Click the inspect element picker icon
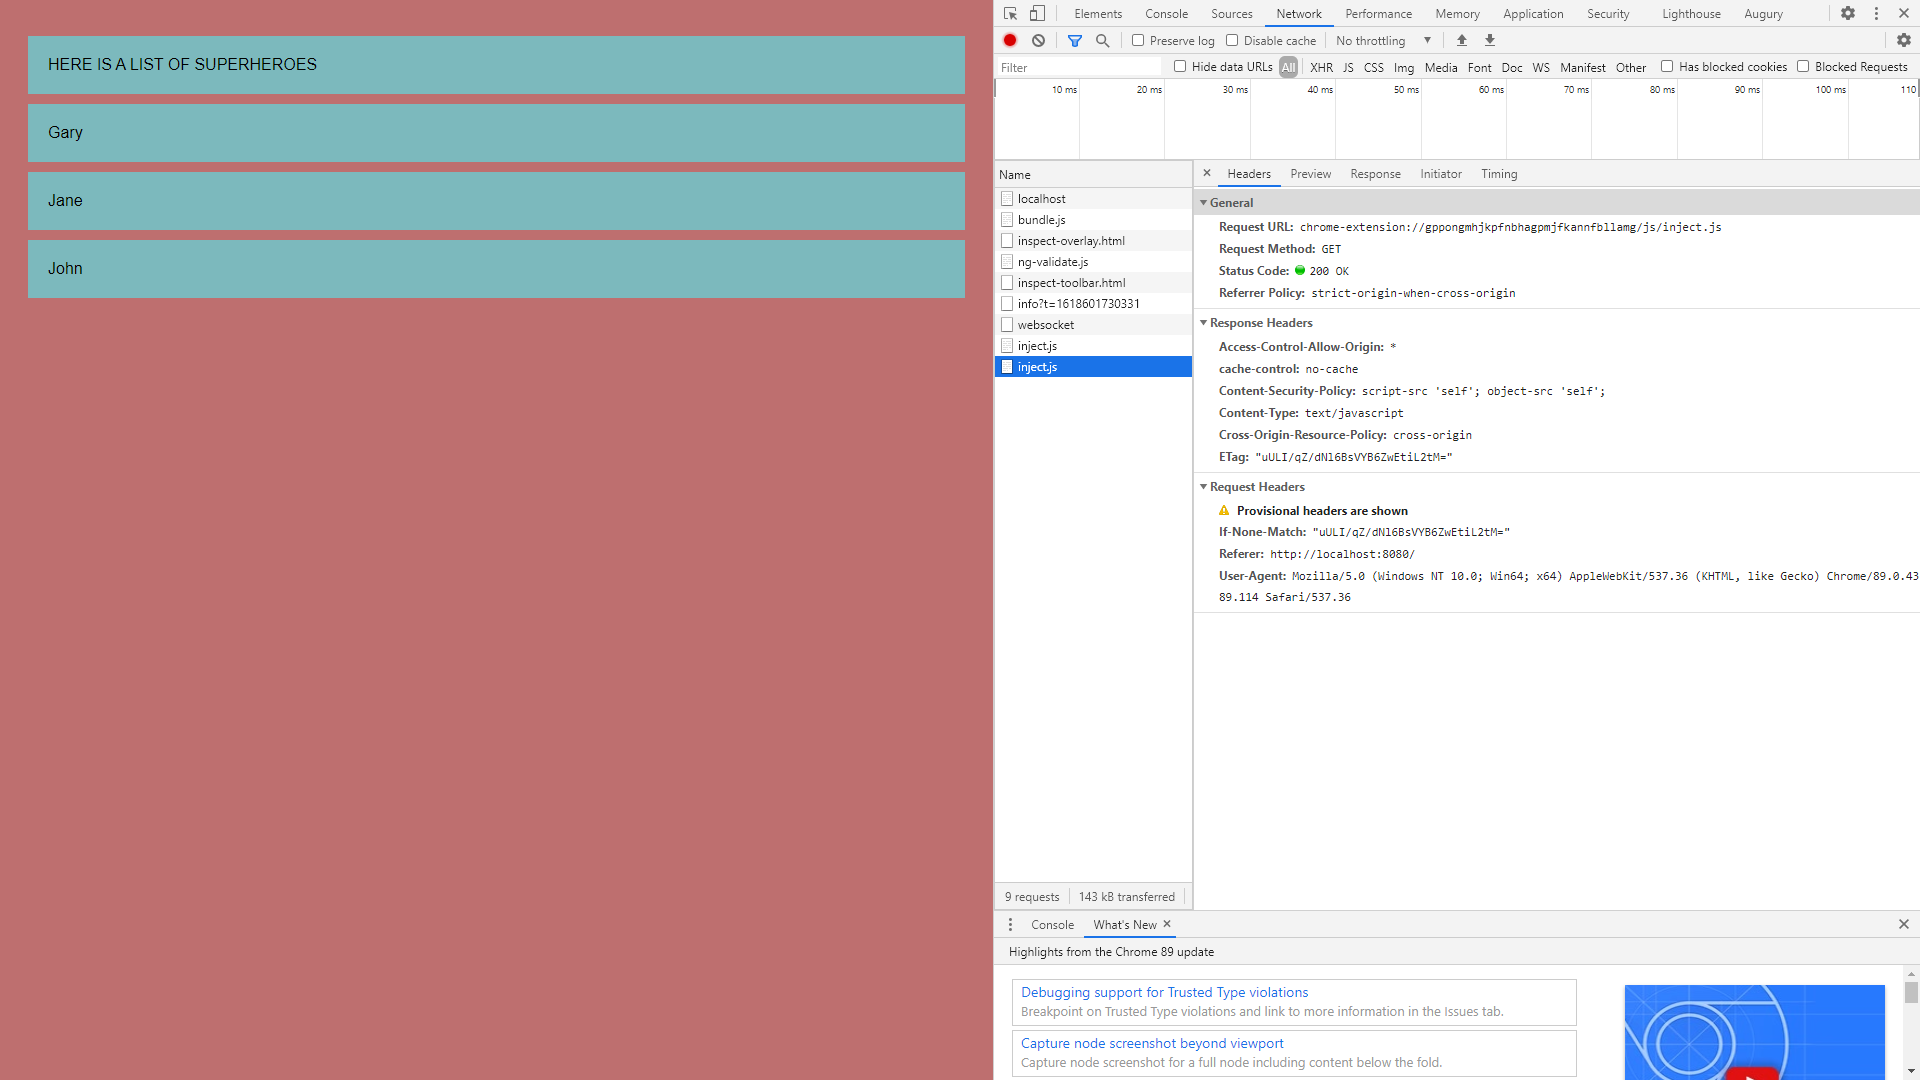 click(1010, 14)
